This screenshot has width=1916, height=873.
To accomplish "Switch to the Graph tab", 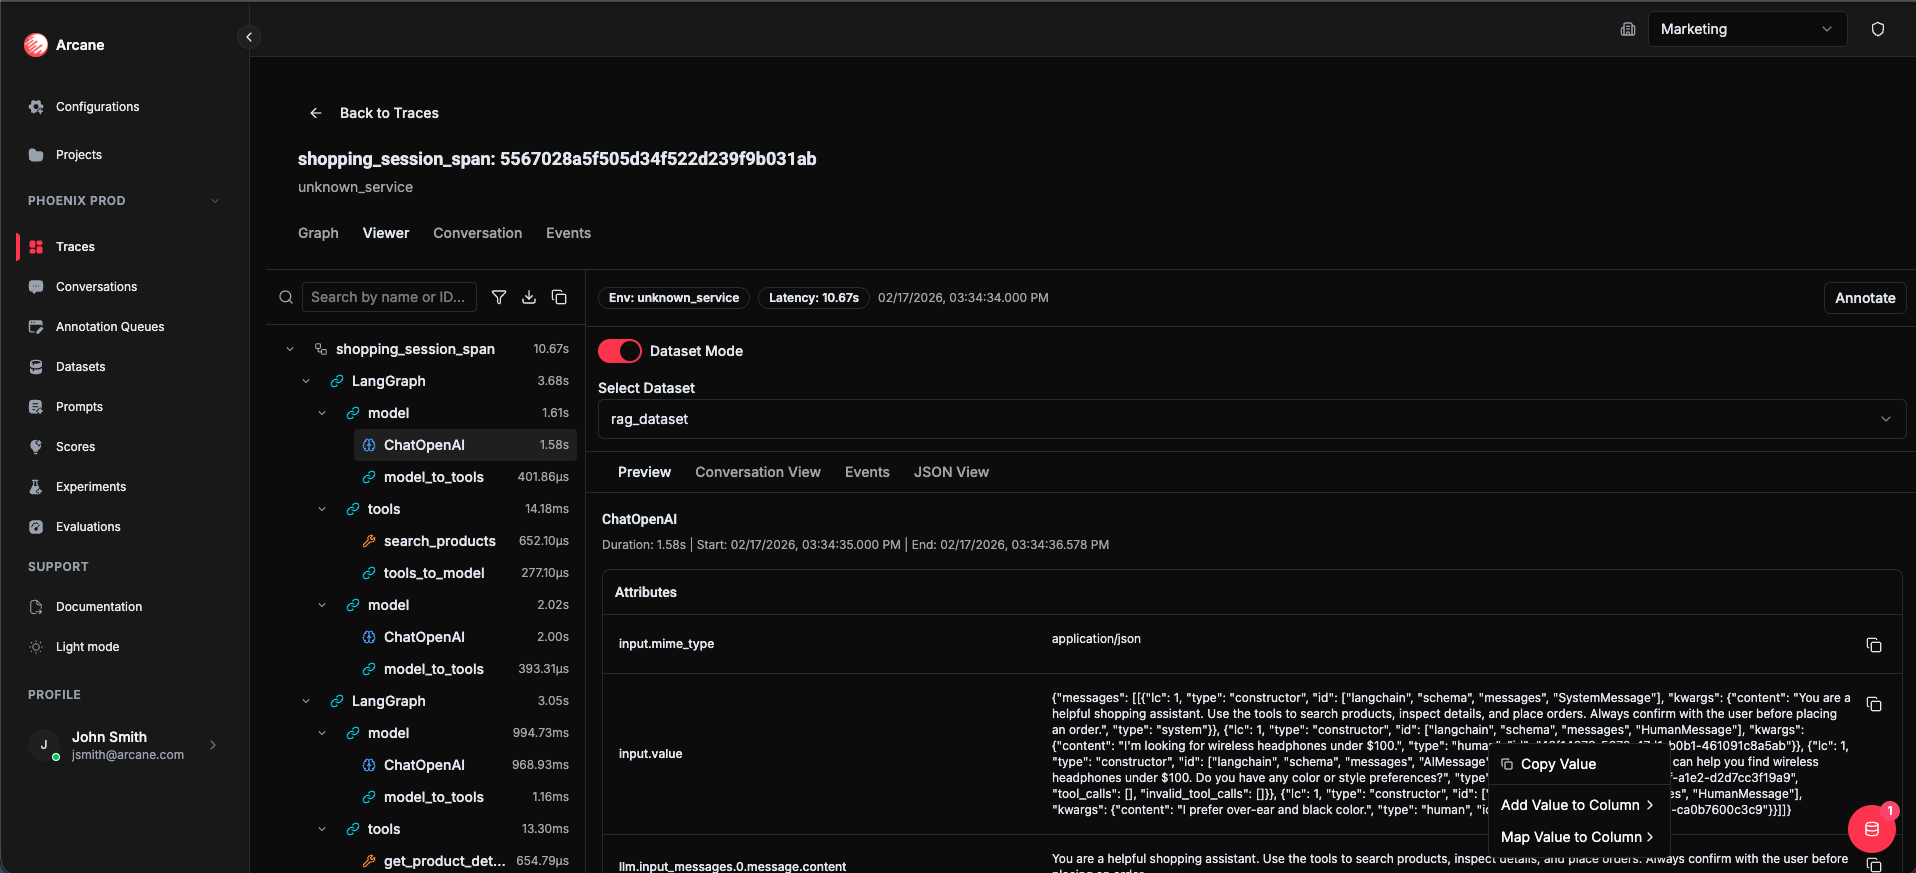I will pos(318,233).
